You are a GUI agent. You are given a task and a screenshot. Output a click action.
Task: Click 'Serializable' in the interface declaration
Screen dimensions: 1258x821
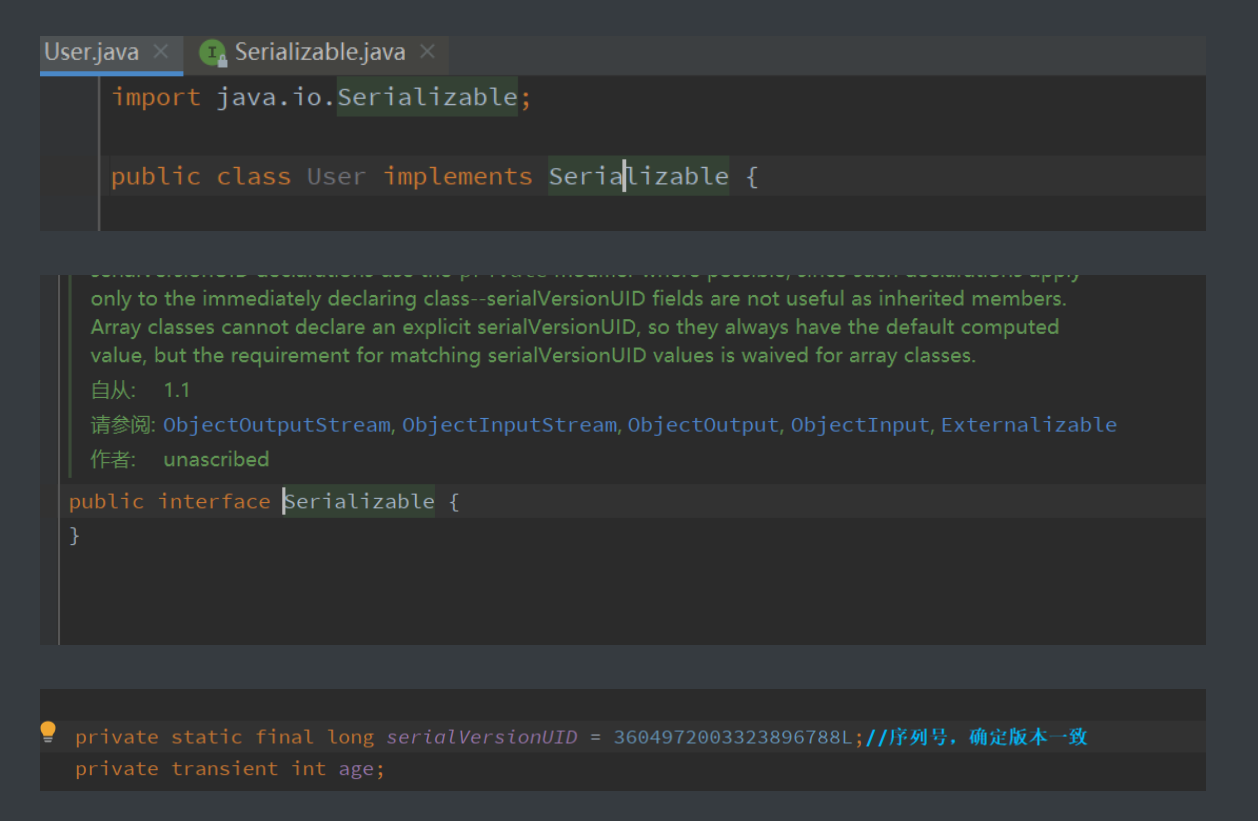click(x=359, y=501)
